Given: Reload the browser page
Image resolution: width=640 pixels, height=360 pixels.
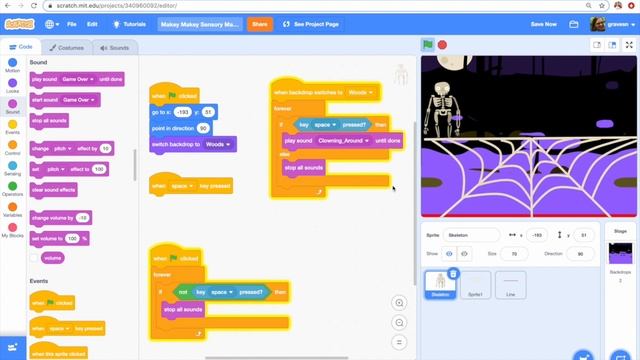Looking at the screenshot, I should click(x=33, y=6).
